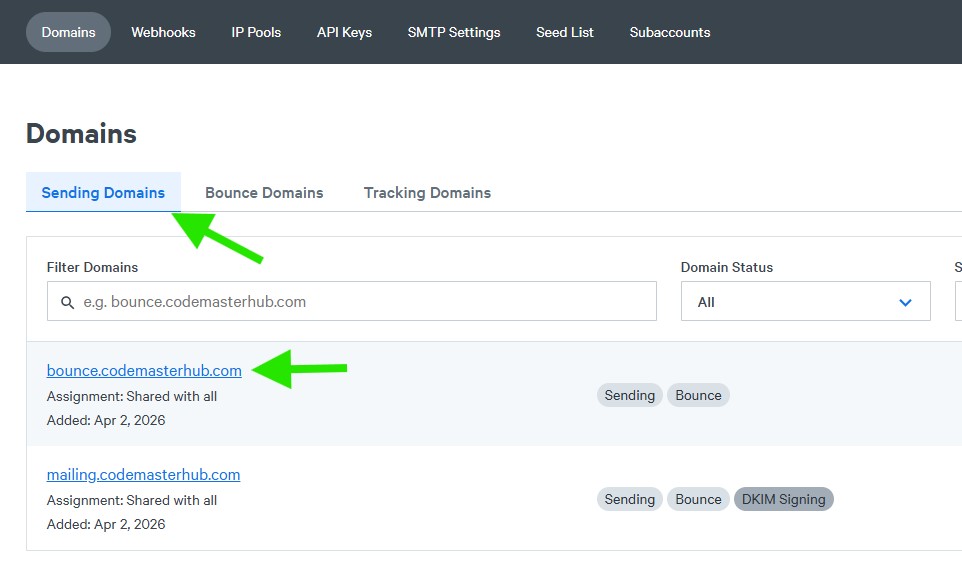Open the API Keys page
This screenshot has width=962, height=573.
point(344,32)
